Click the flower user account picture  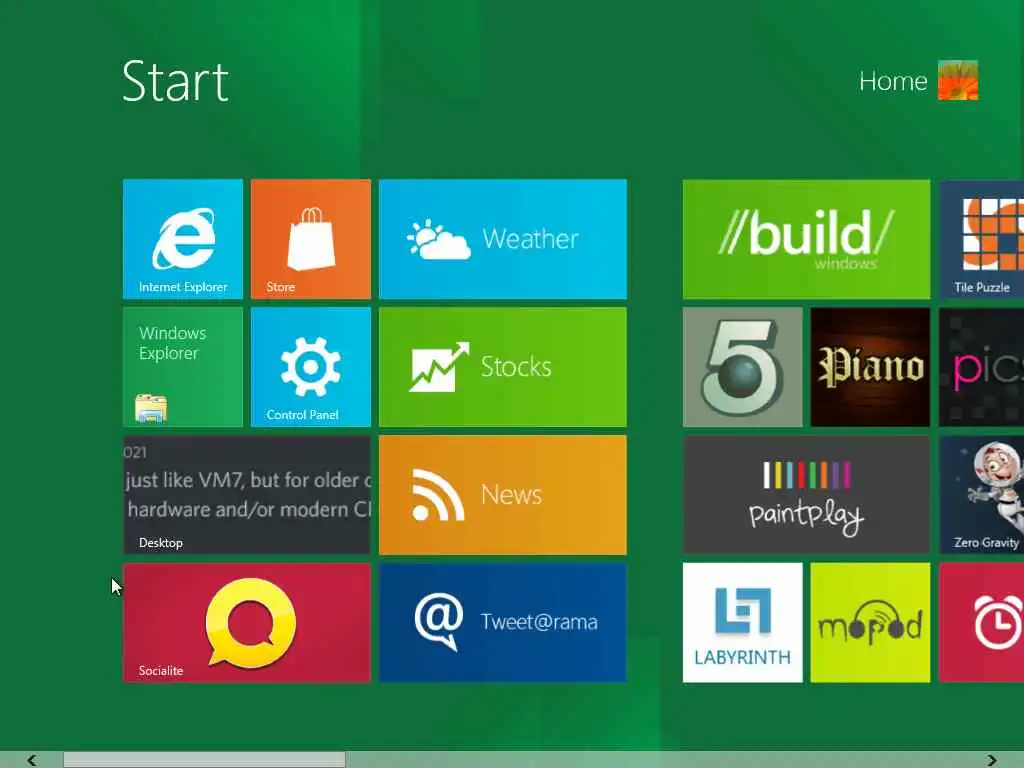[x=958, y=80]
